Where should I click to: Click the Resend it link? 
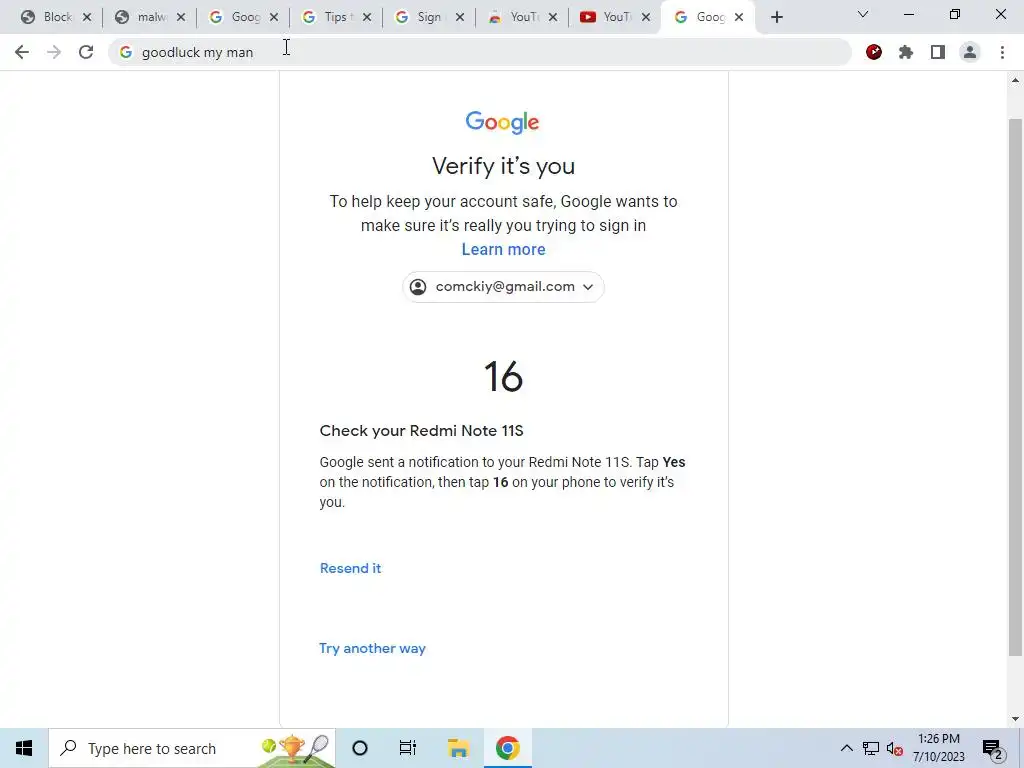[x=351, y=568]
